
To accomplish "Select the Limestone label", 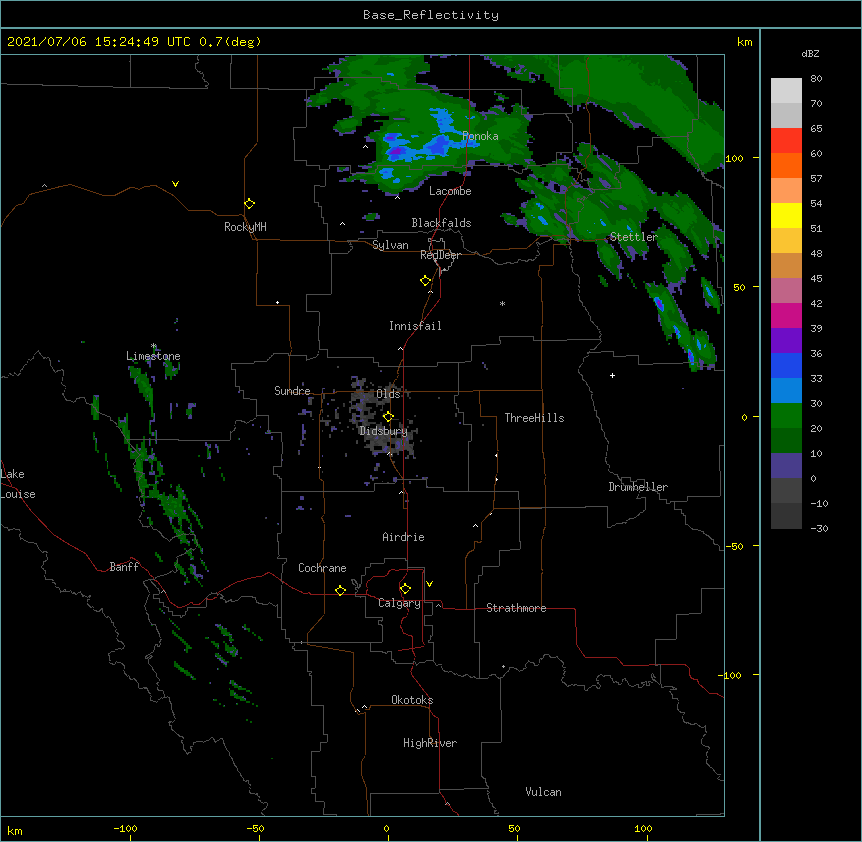I will pyautogui.click(x=153, y=356).
